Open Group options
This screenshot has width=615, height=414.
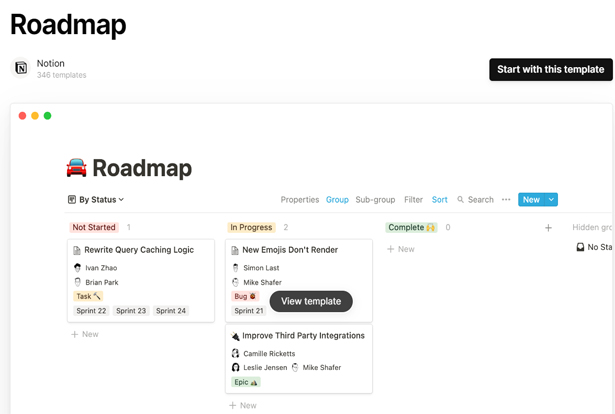[x=337, y=200]
